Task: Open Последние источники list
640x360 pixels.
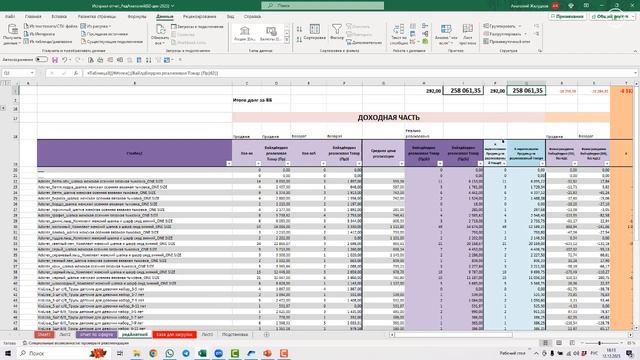Action: pyautogui.click(x=104, y=34)
